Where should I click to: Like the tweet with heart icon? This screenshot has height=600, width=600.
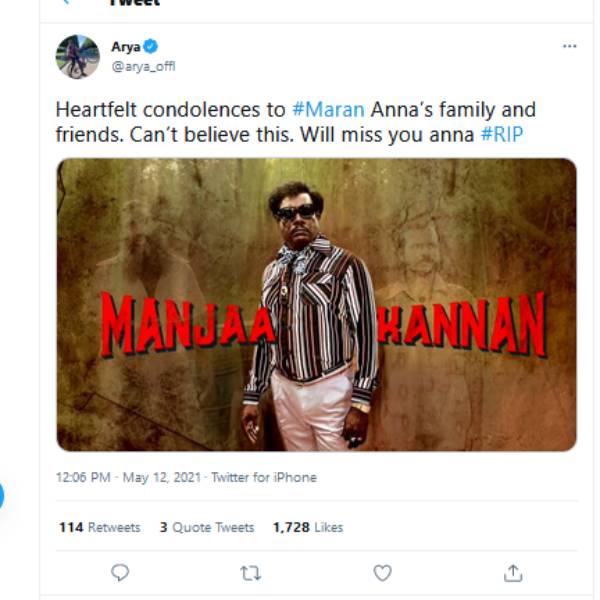tap(382, 573)
